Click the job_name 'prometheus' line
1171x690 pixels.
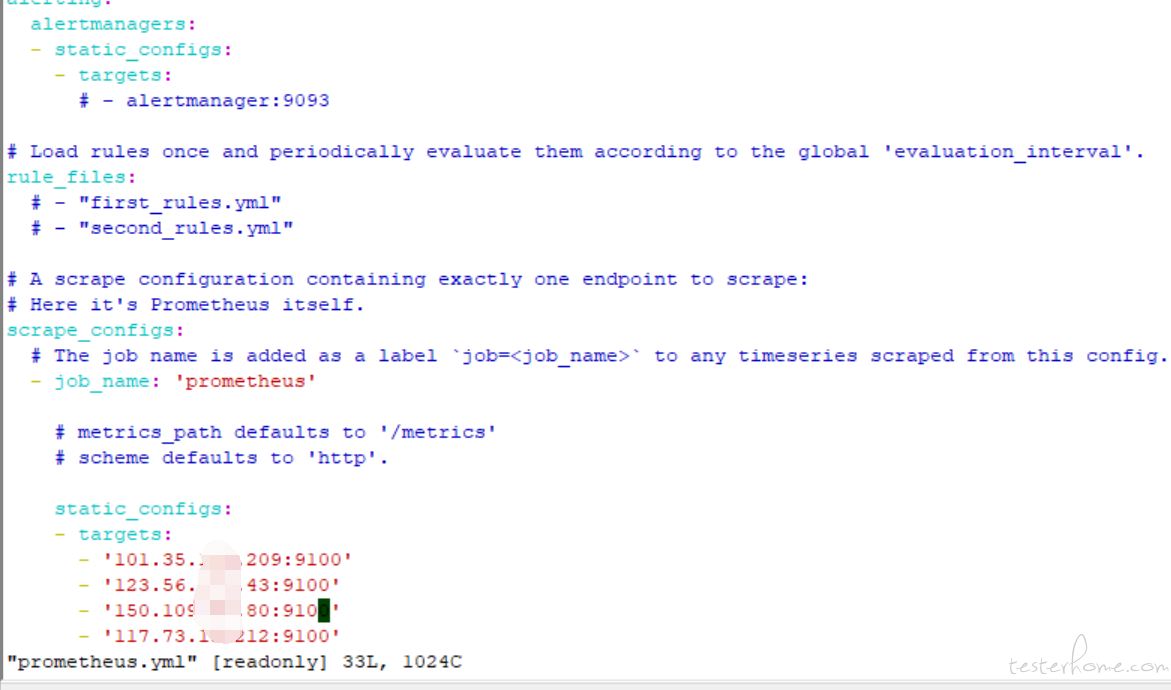pyautogui.click(x=173, y=381)
